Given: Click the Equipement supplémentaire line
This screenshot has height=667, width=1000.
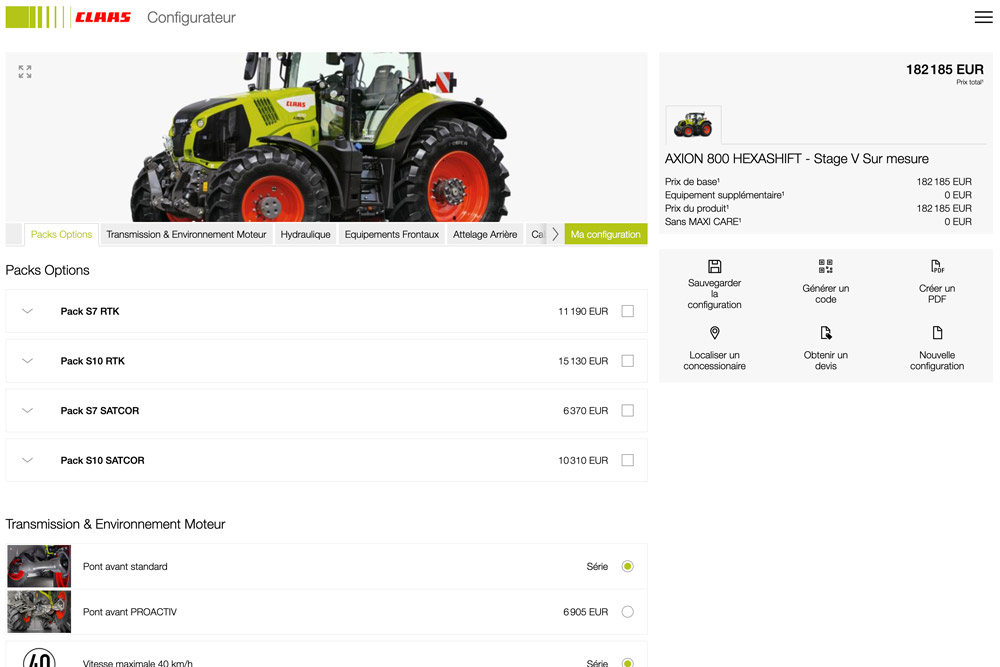Looking at the screenshot, I should click(x=818, y=195).
